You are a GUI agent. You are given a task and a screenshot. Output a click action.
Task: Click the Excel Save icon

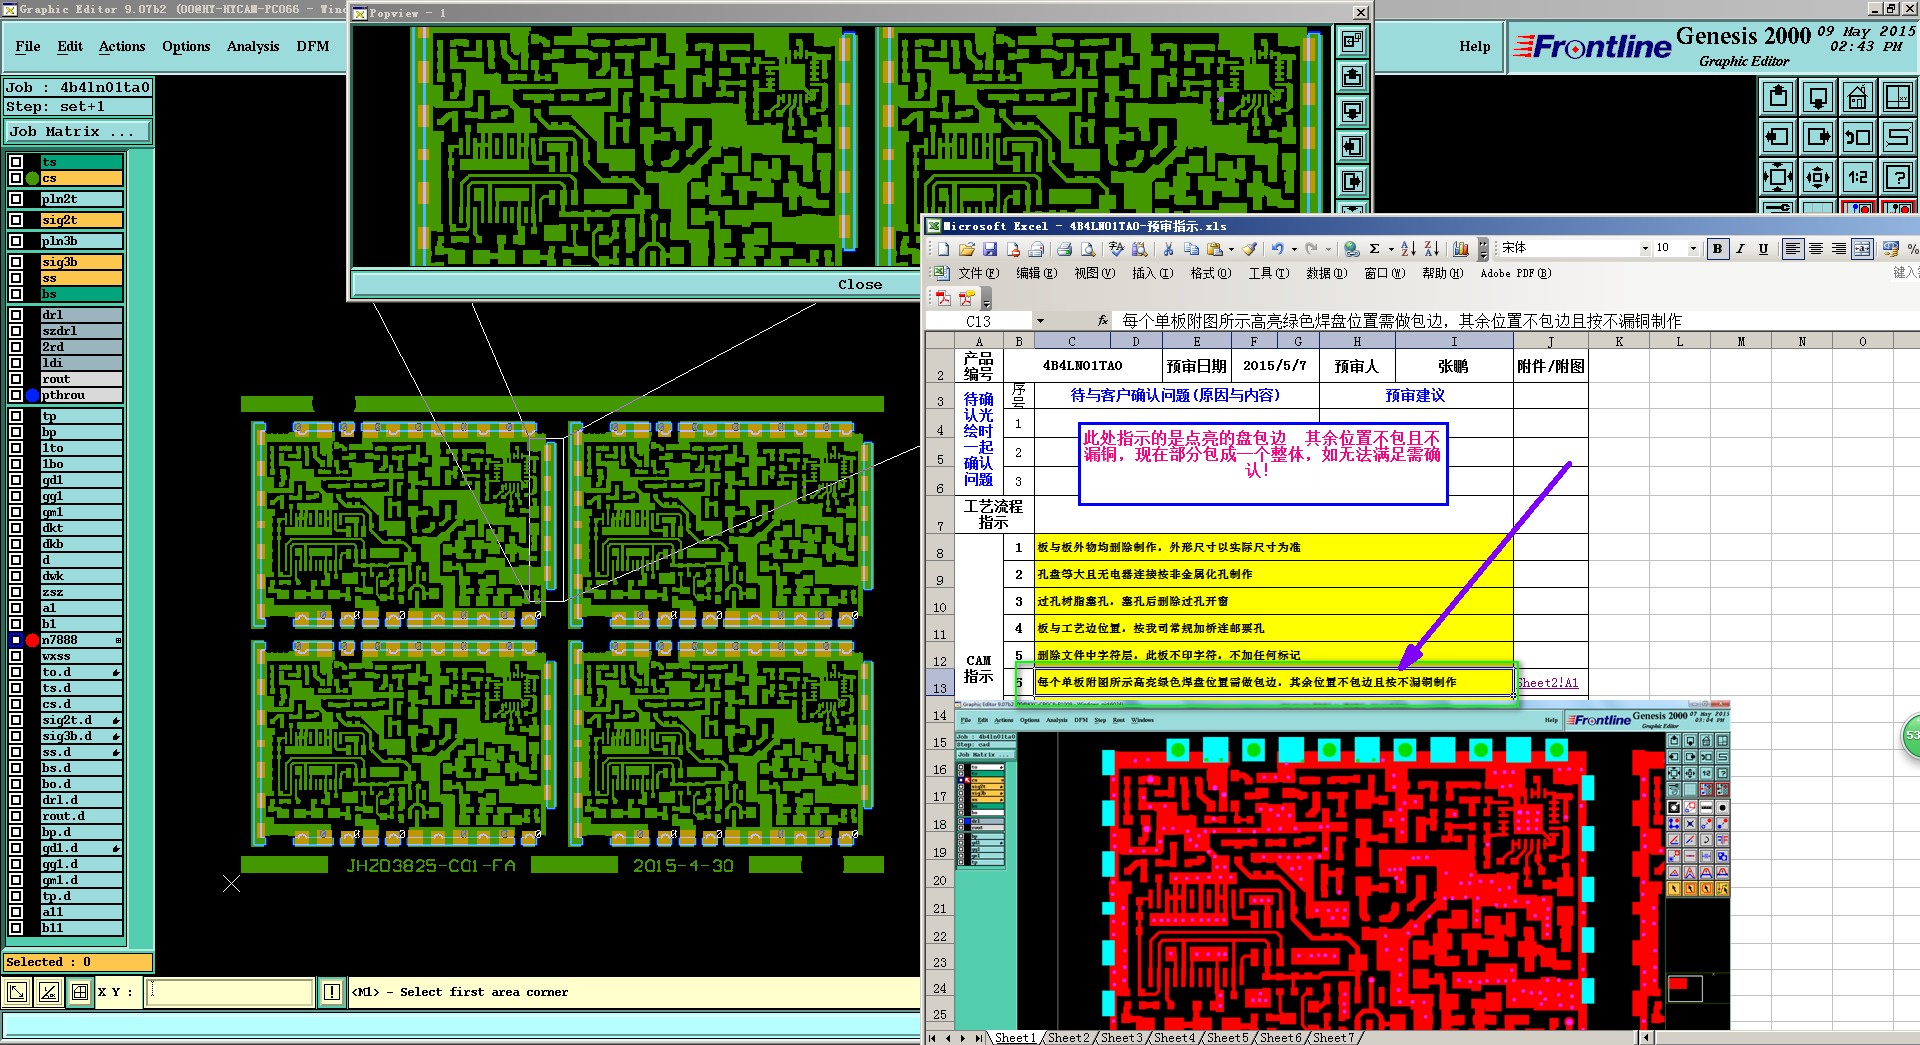(990, 249)
